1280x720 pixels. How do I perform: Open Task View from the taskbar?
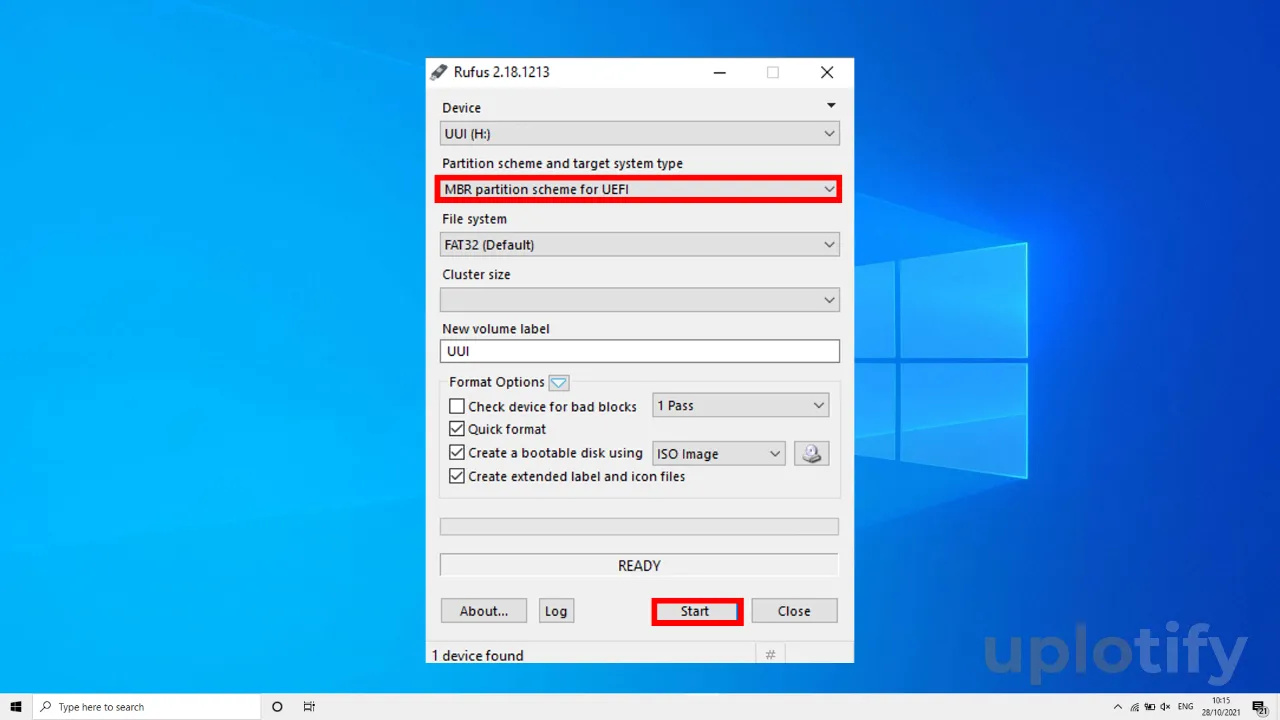309,706
